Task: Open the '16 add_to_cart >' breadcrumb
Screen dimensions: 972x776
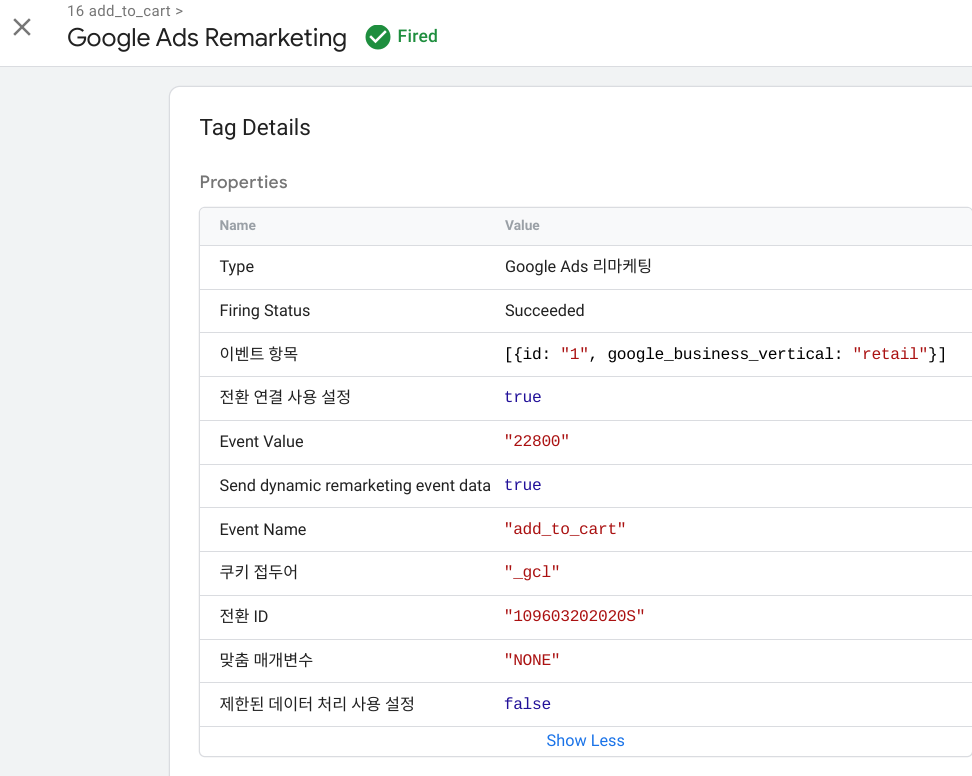Action: [x=125, y=11]
